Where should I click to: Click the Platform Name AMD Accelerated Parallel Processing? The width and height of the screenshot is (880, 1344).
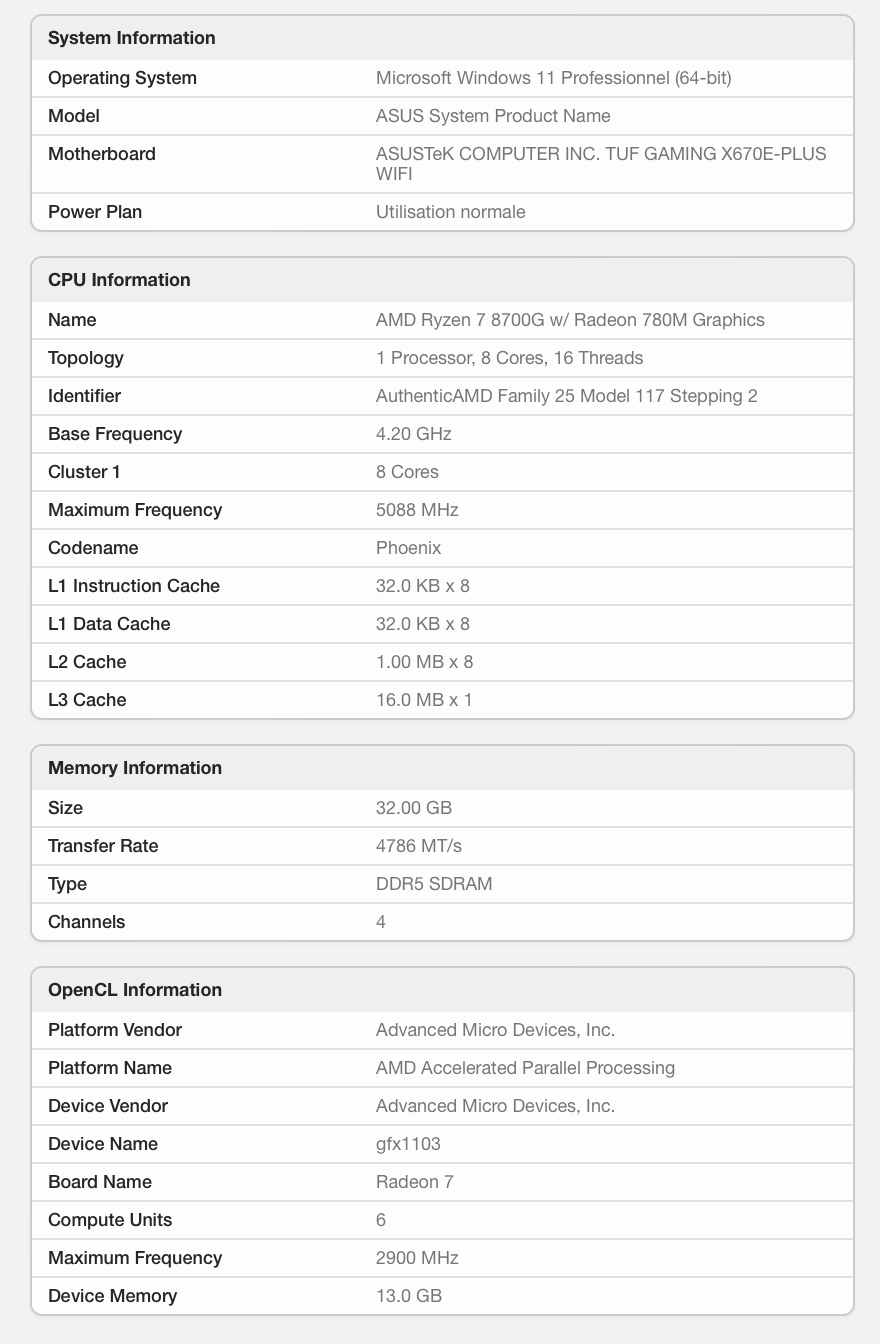[x=526, y=1068]
